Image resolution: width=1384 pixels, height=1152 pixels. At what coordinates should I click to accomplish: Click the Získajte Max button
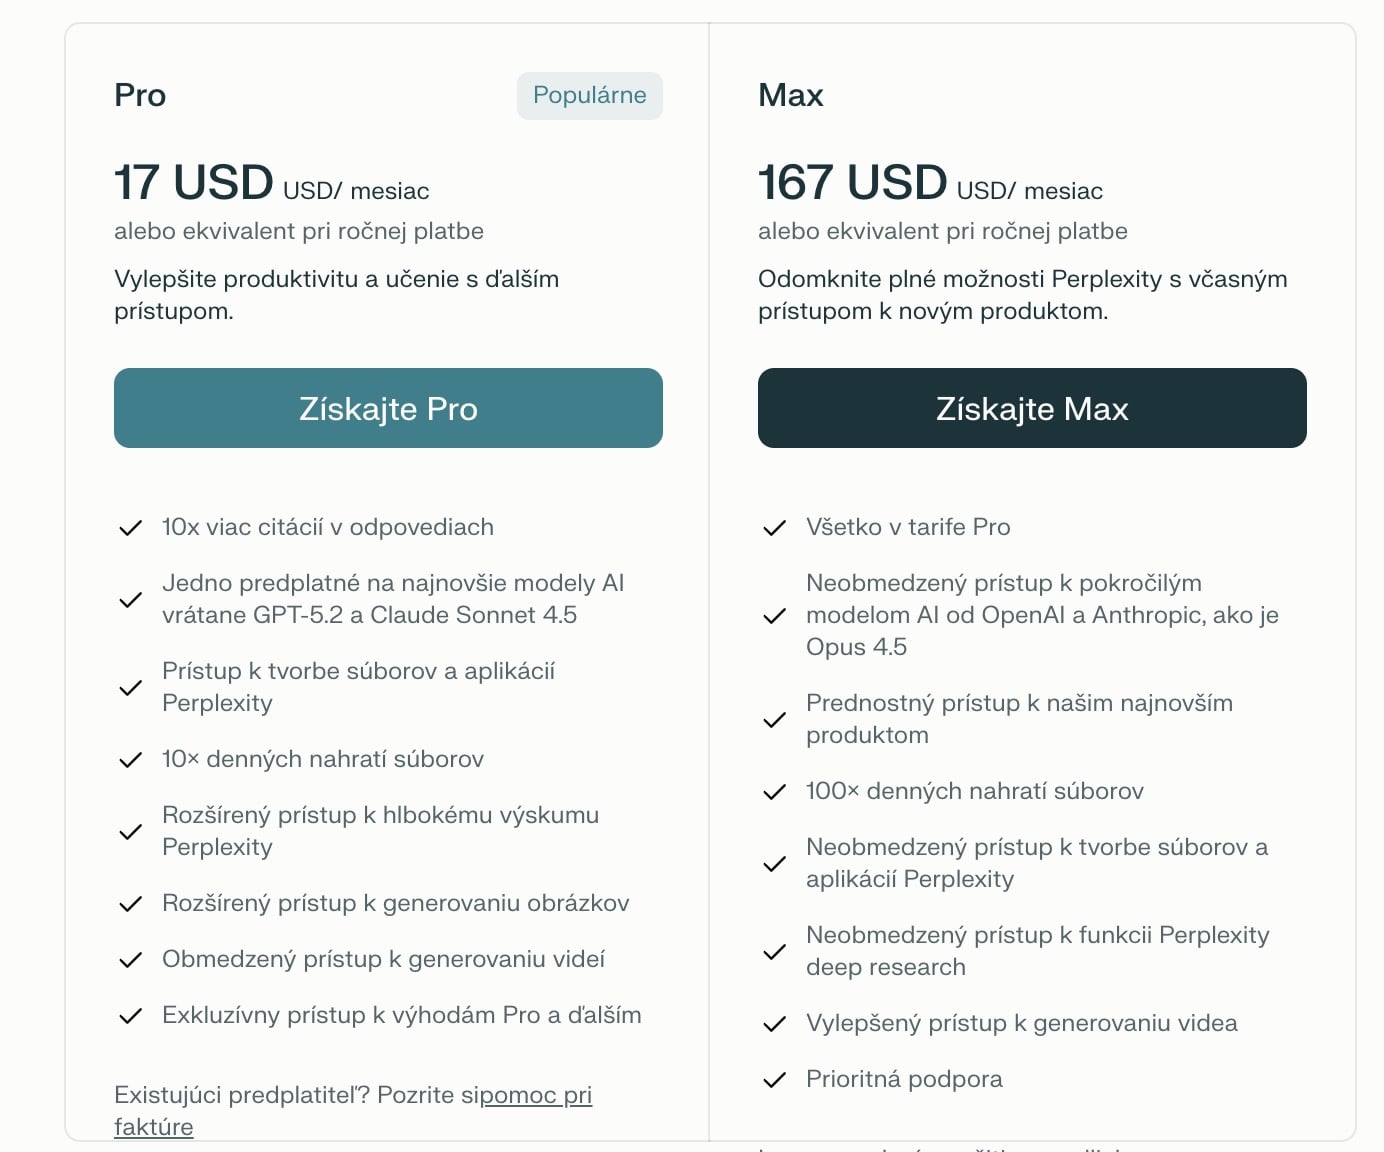(1032, 408)
